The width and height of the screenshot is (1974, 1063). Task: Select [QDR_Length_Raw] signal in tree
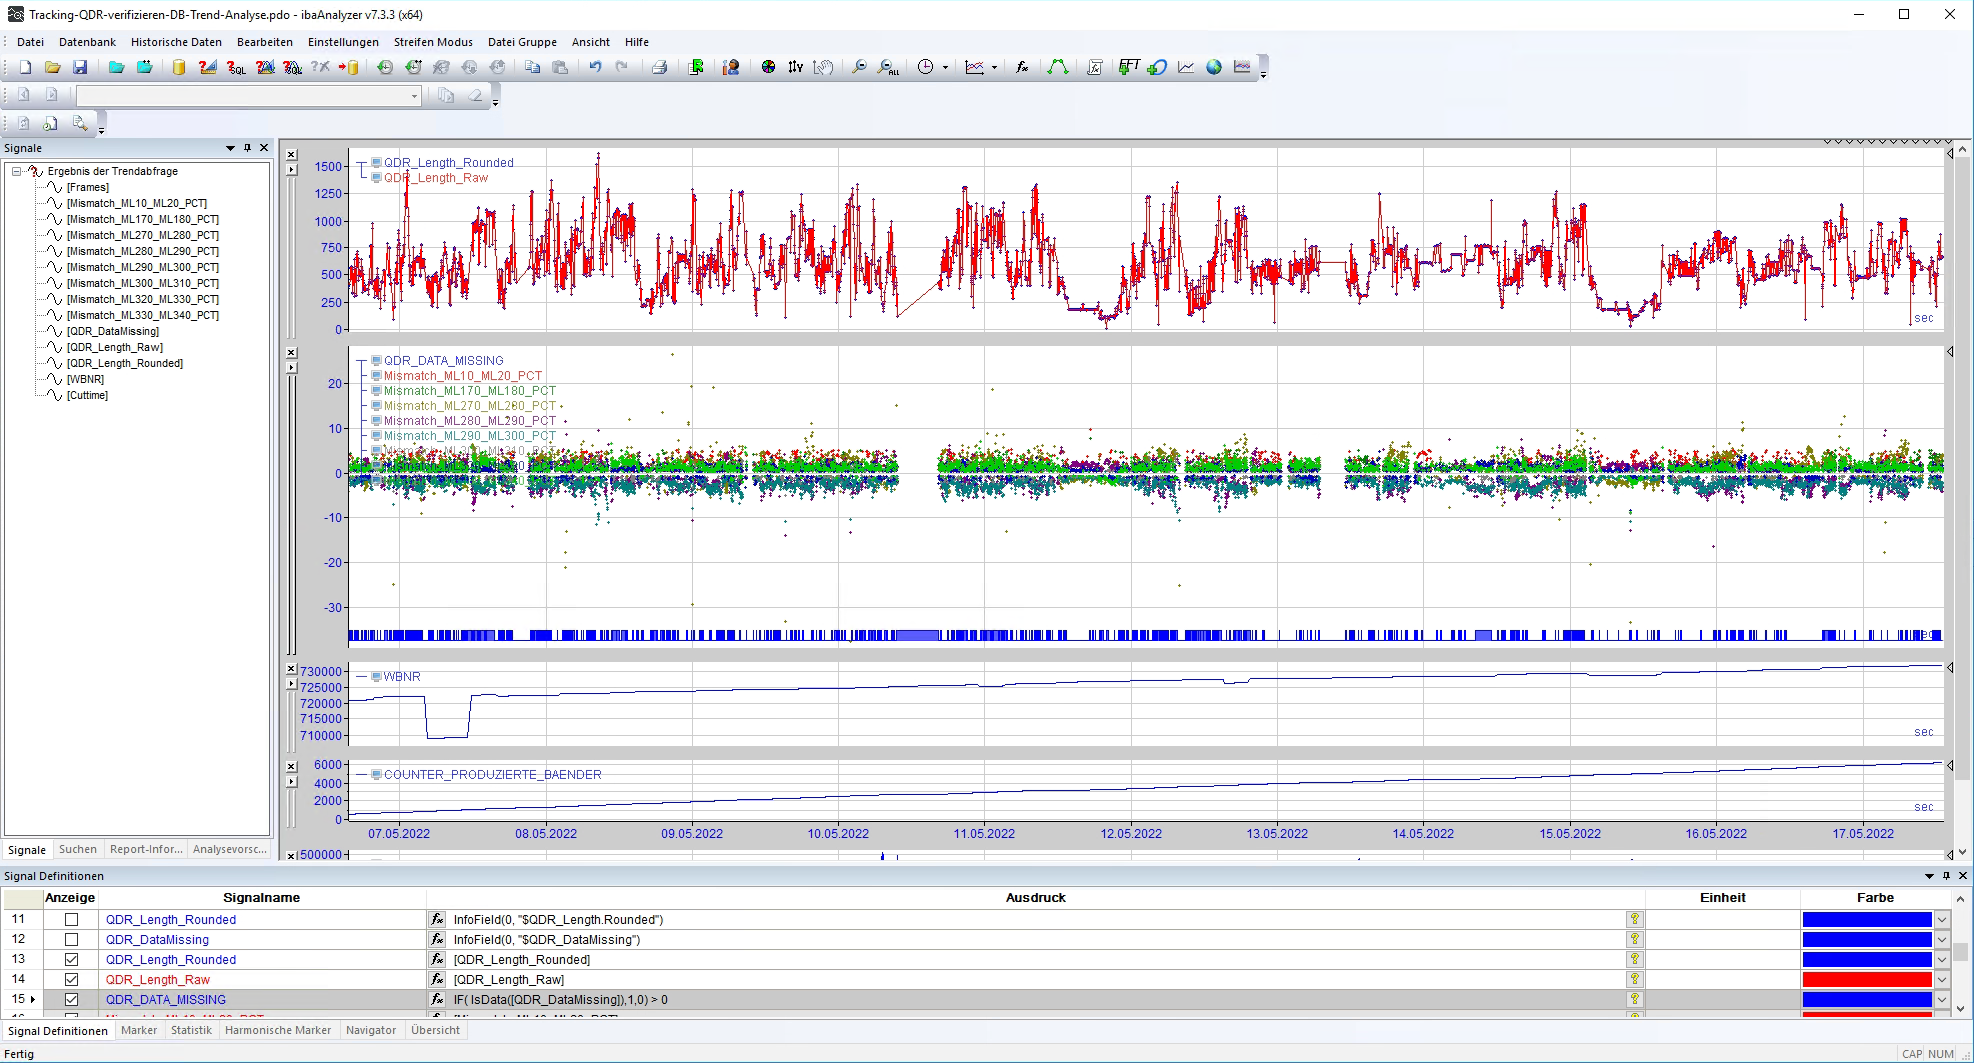point(114,347)
